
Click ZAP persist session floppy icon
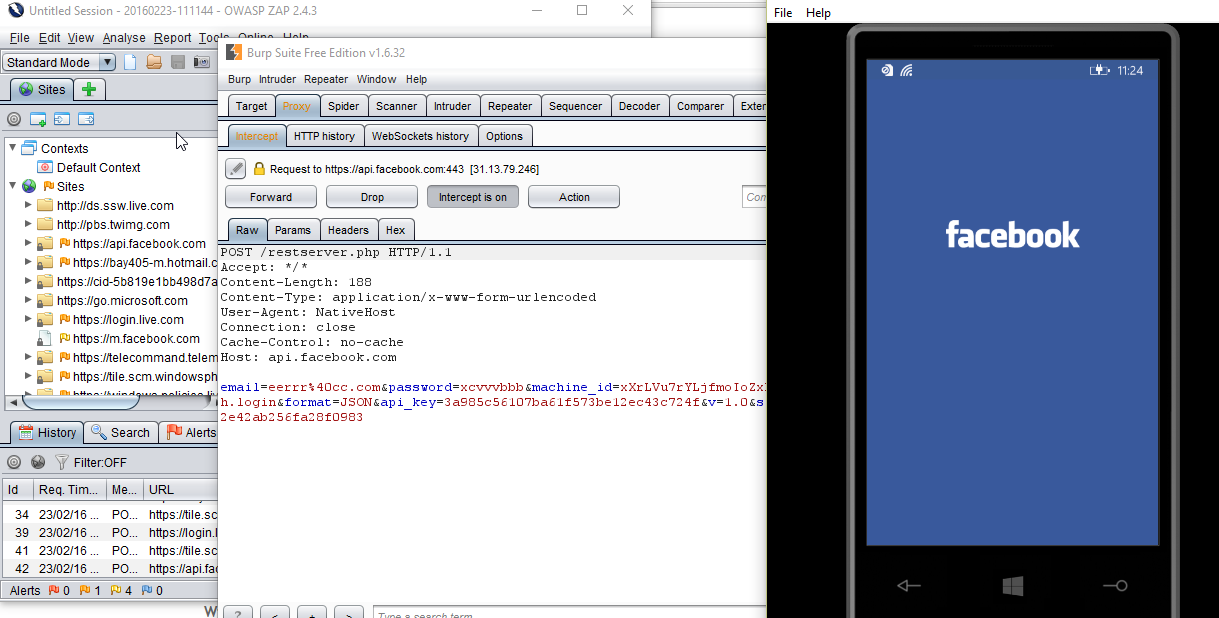(178, 62)
